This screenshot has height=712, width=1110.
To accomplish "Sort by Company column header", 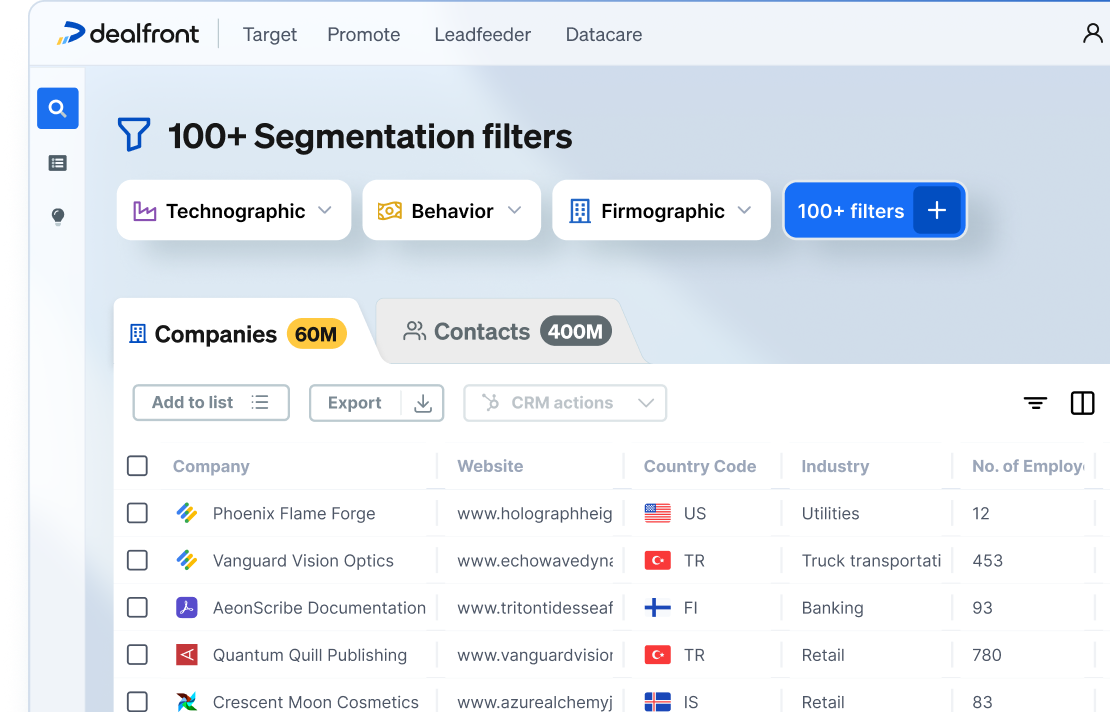I will click(x=211, y=466).
